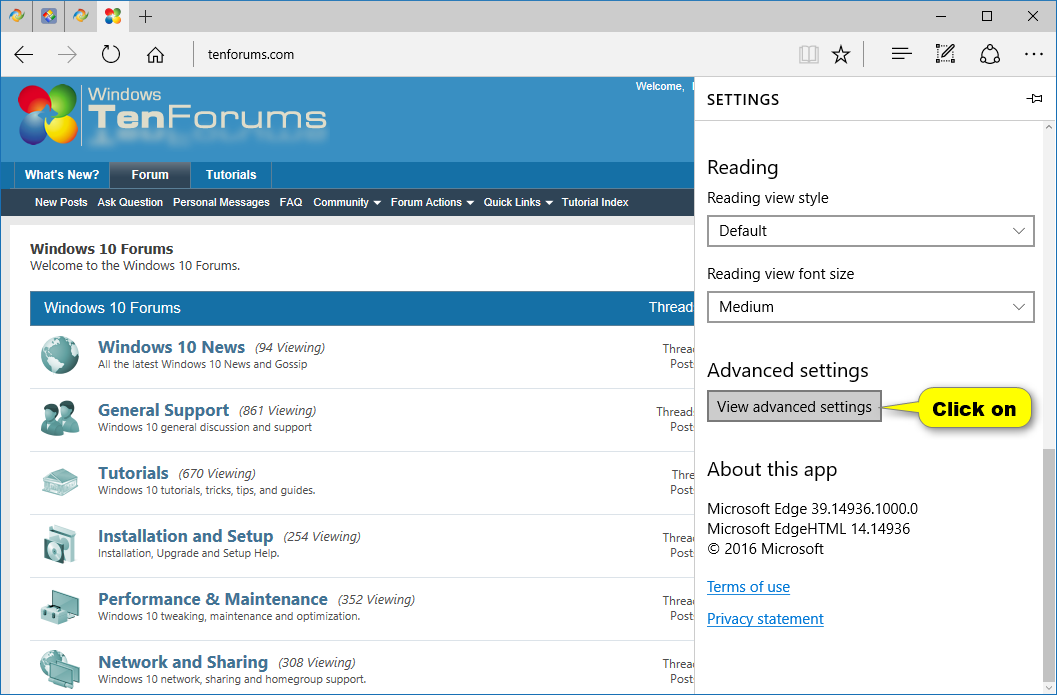Switch to the first browser tab
Image resolution: width=1057 pixels, height=695 pixels.
[x=17, y=16]
